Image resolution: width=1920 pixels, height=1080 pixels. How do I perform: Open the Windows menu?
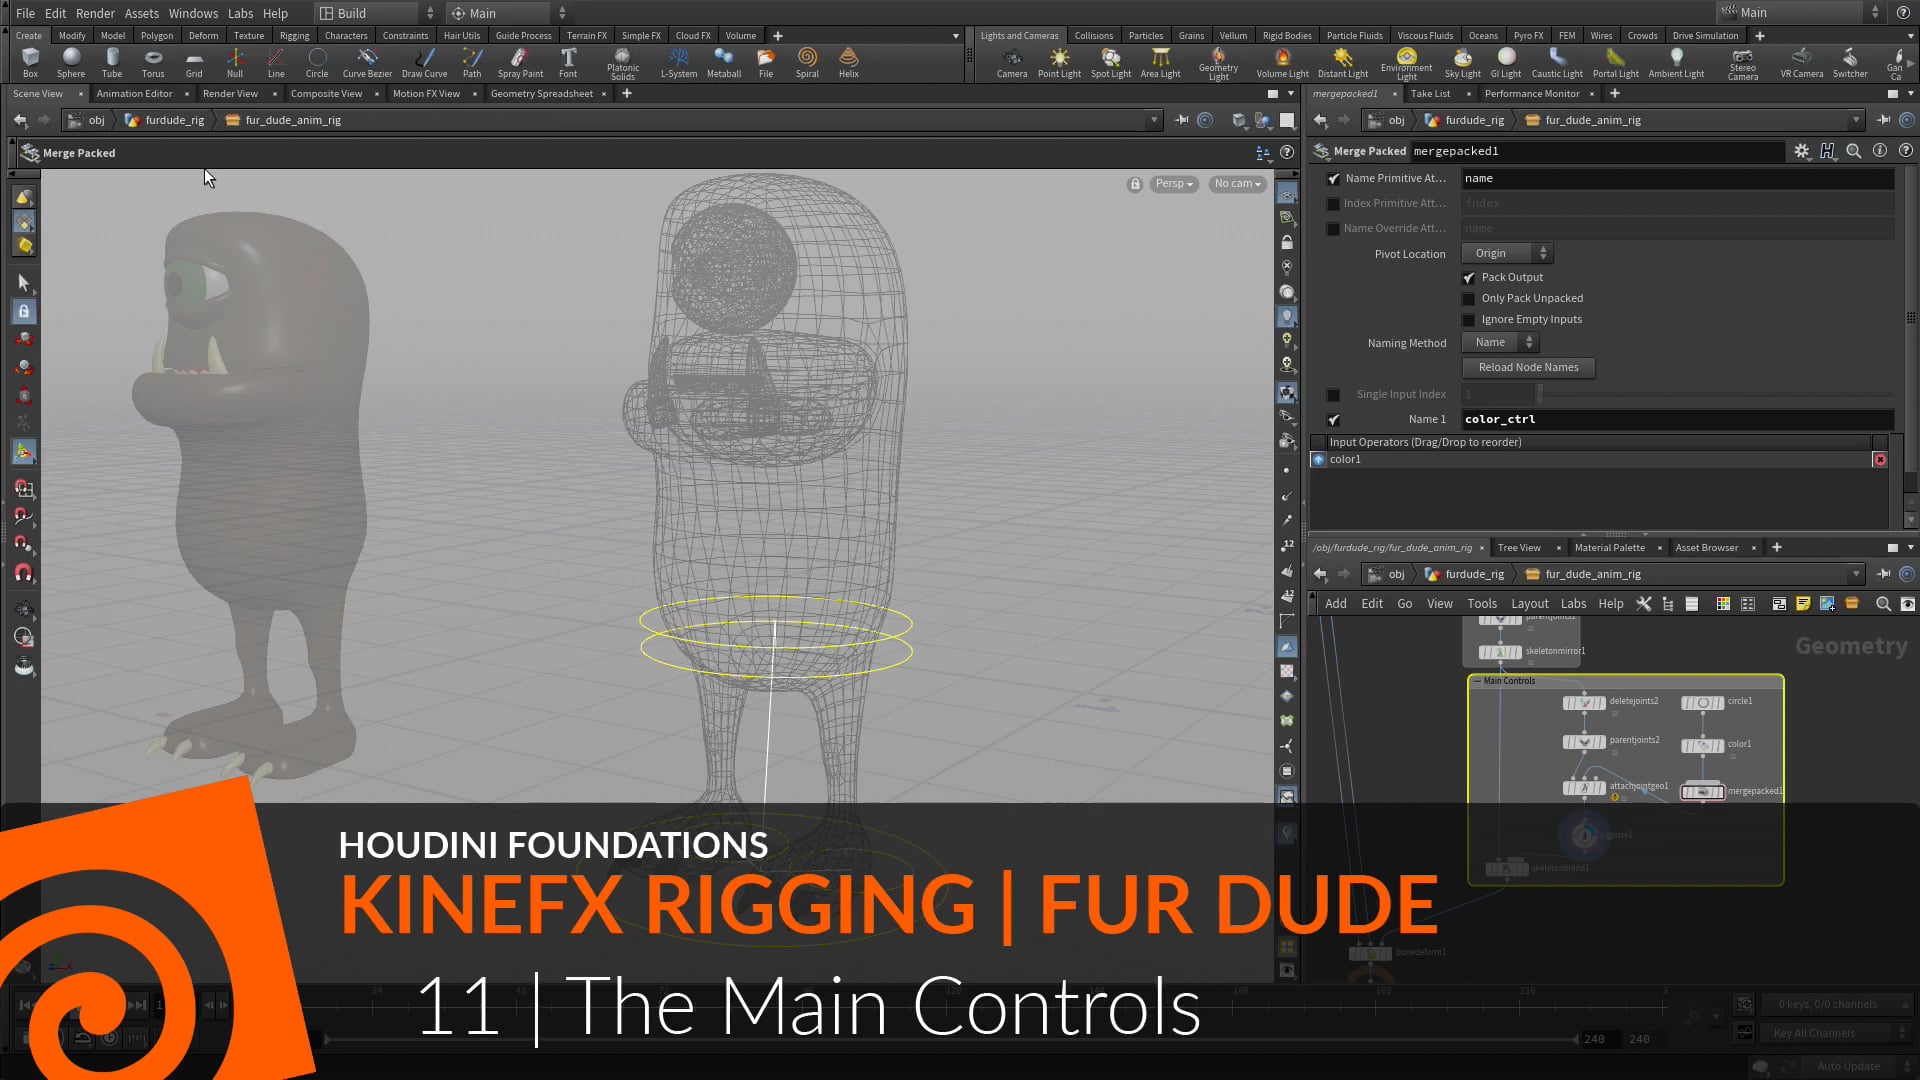(193, 13)
